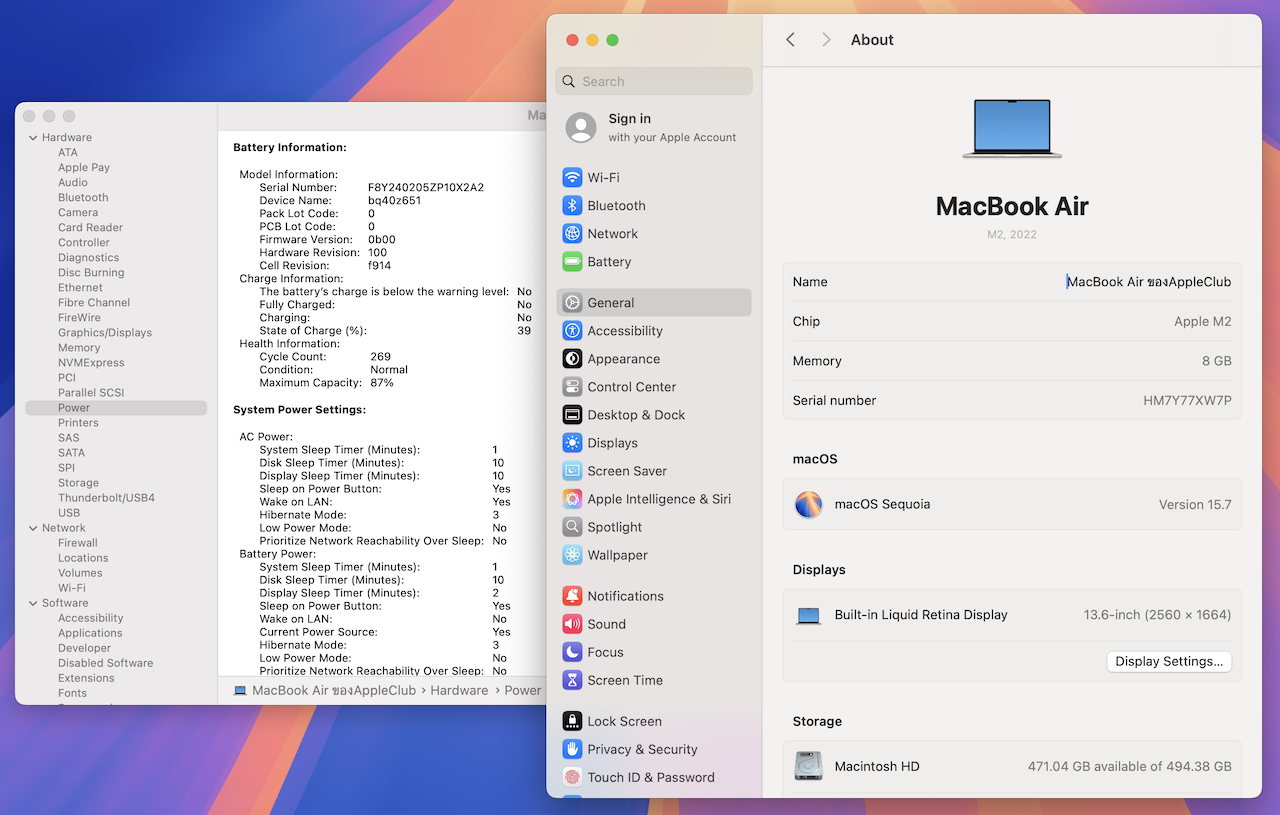Open Spotlight magnifier icon in sidebar
The height and width of the screenshot is (815, 1280).
point(572,527)
